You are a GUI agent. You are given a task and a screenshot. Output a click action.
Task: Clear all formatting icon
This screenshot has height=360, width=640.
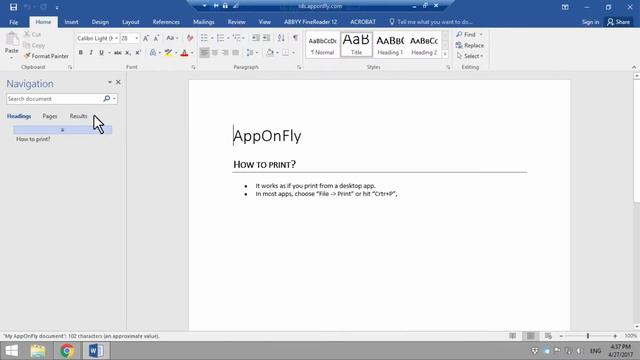[190, 38]
